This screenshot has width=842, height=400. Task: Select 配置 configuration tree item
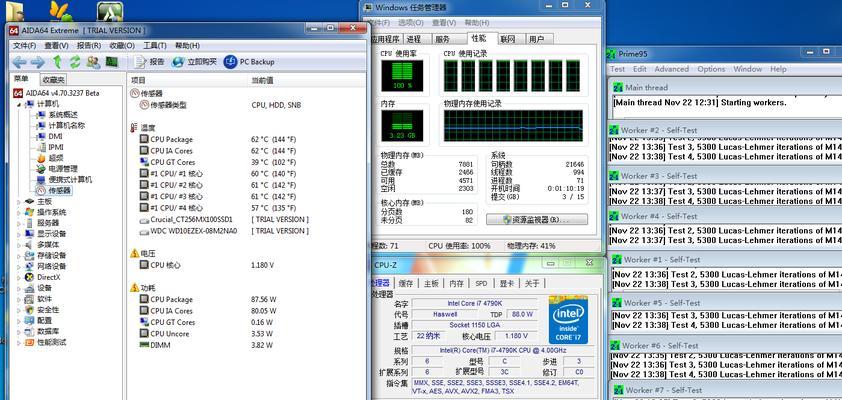[44, 321]
